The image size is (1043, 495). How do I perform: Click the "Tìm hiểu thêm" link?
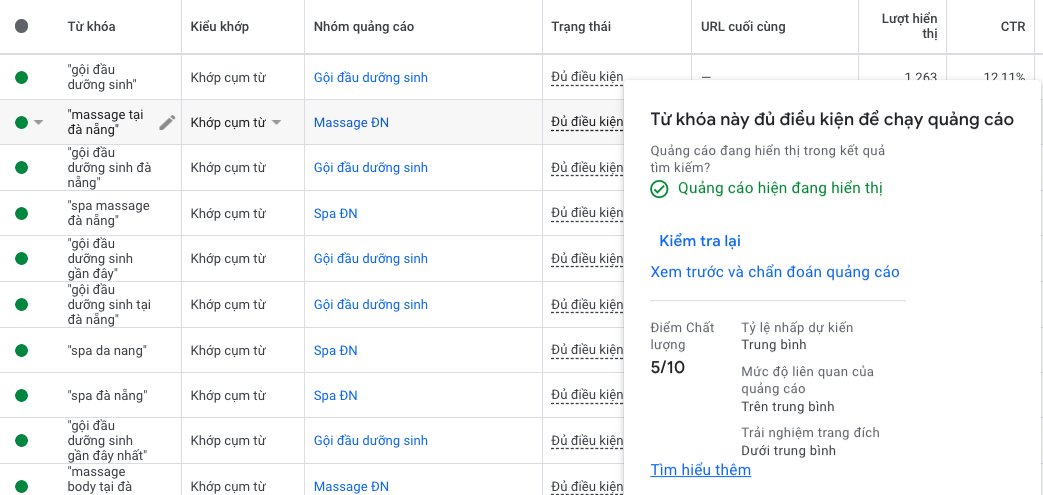click(700, 470)
